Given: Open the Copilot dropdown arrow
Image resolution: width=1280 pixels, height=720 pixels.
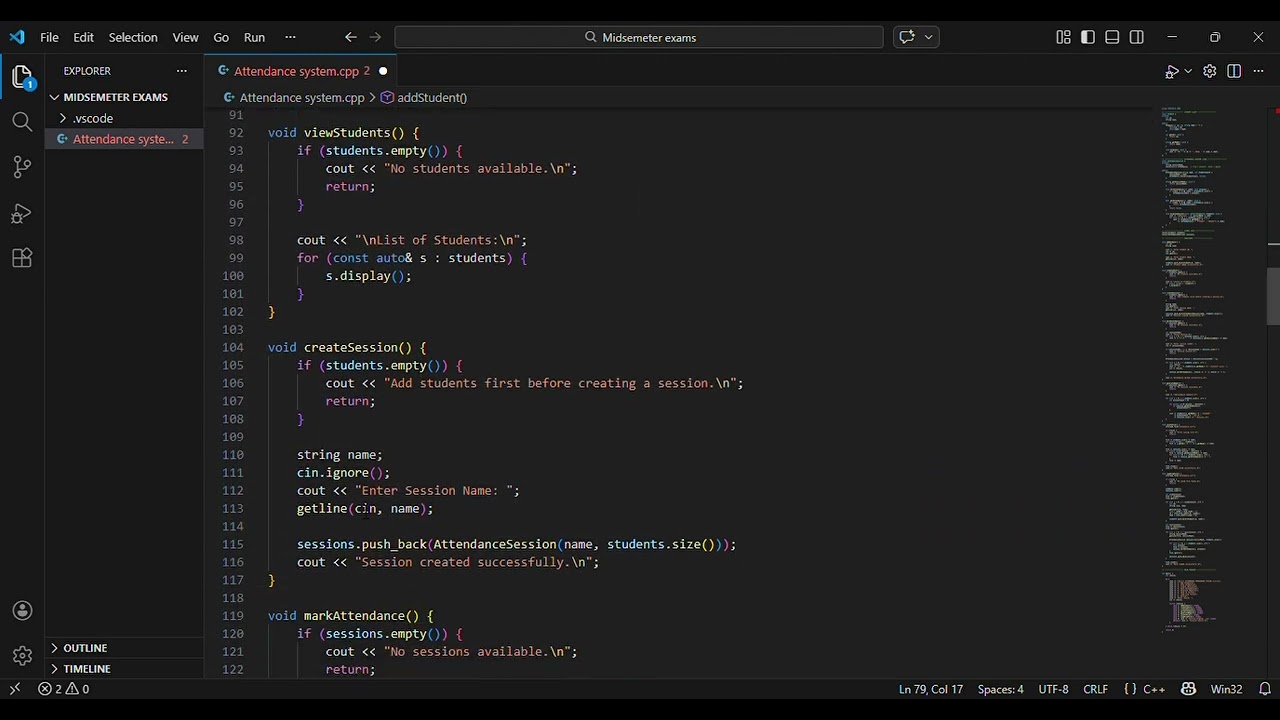Looking at the screenshot, I should [x=929, y=37].
